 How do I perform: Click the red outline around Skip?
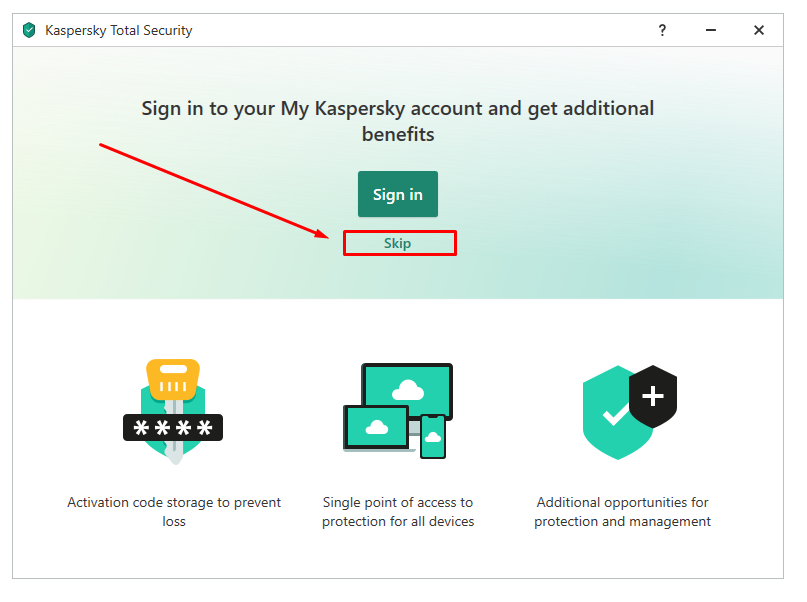point(400,243)
